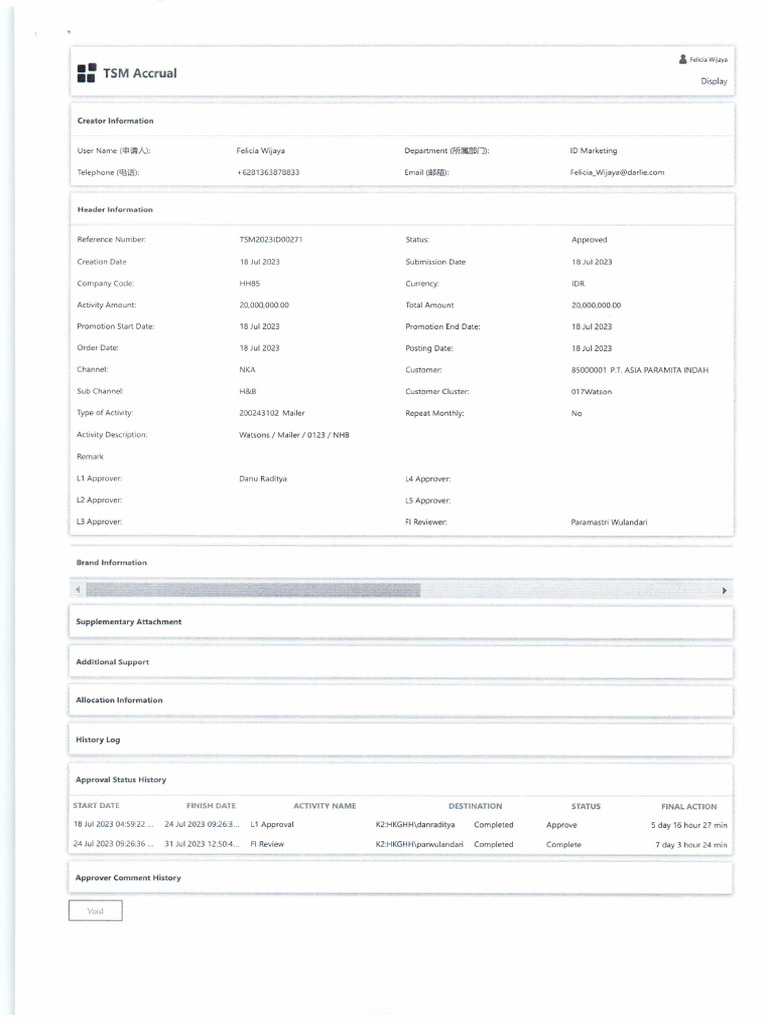
Task: Click customer 85000001 P.T. ASIA PARAMITA INDAH
Action: tap(640, 370)
